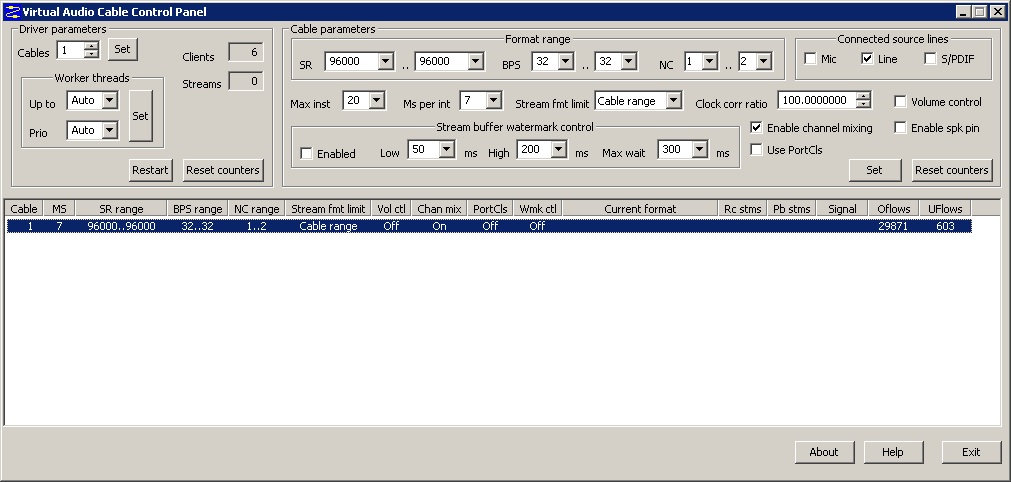Screen dimensions: 1011x482
Task: Click the SR range column header
Action: pos(121,209)
